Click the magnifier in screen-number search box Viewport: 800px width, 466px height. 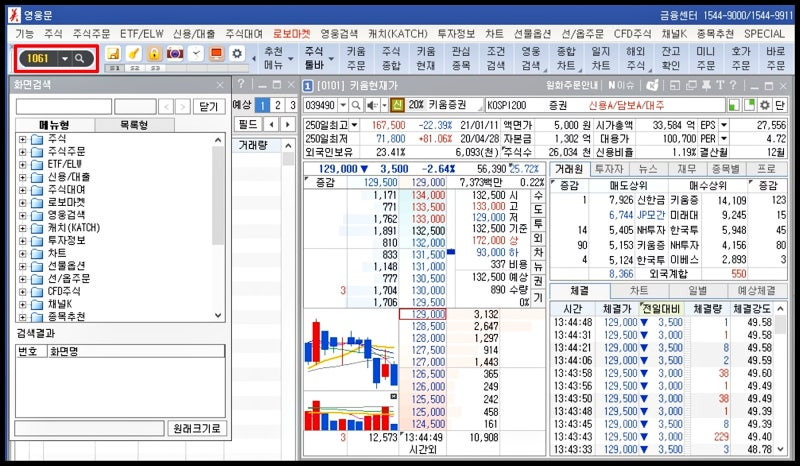pyautogui.click(x=80, y=59)
